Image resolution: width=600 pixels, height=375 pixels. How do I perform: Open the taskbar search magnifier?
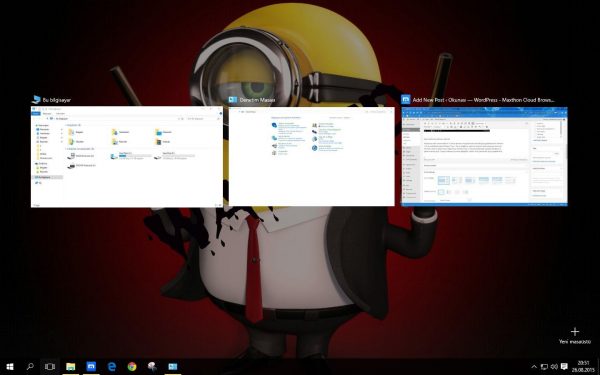click(30, 367)
